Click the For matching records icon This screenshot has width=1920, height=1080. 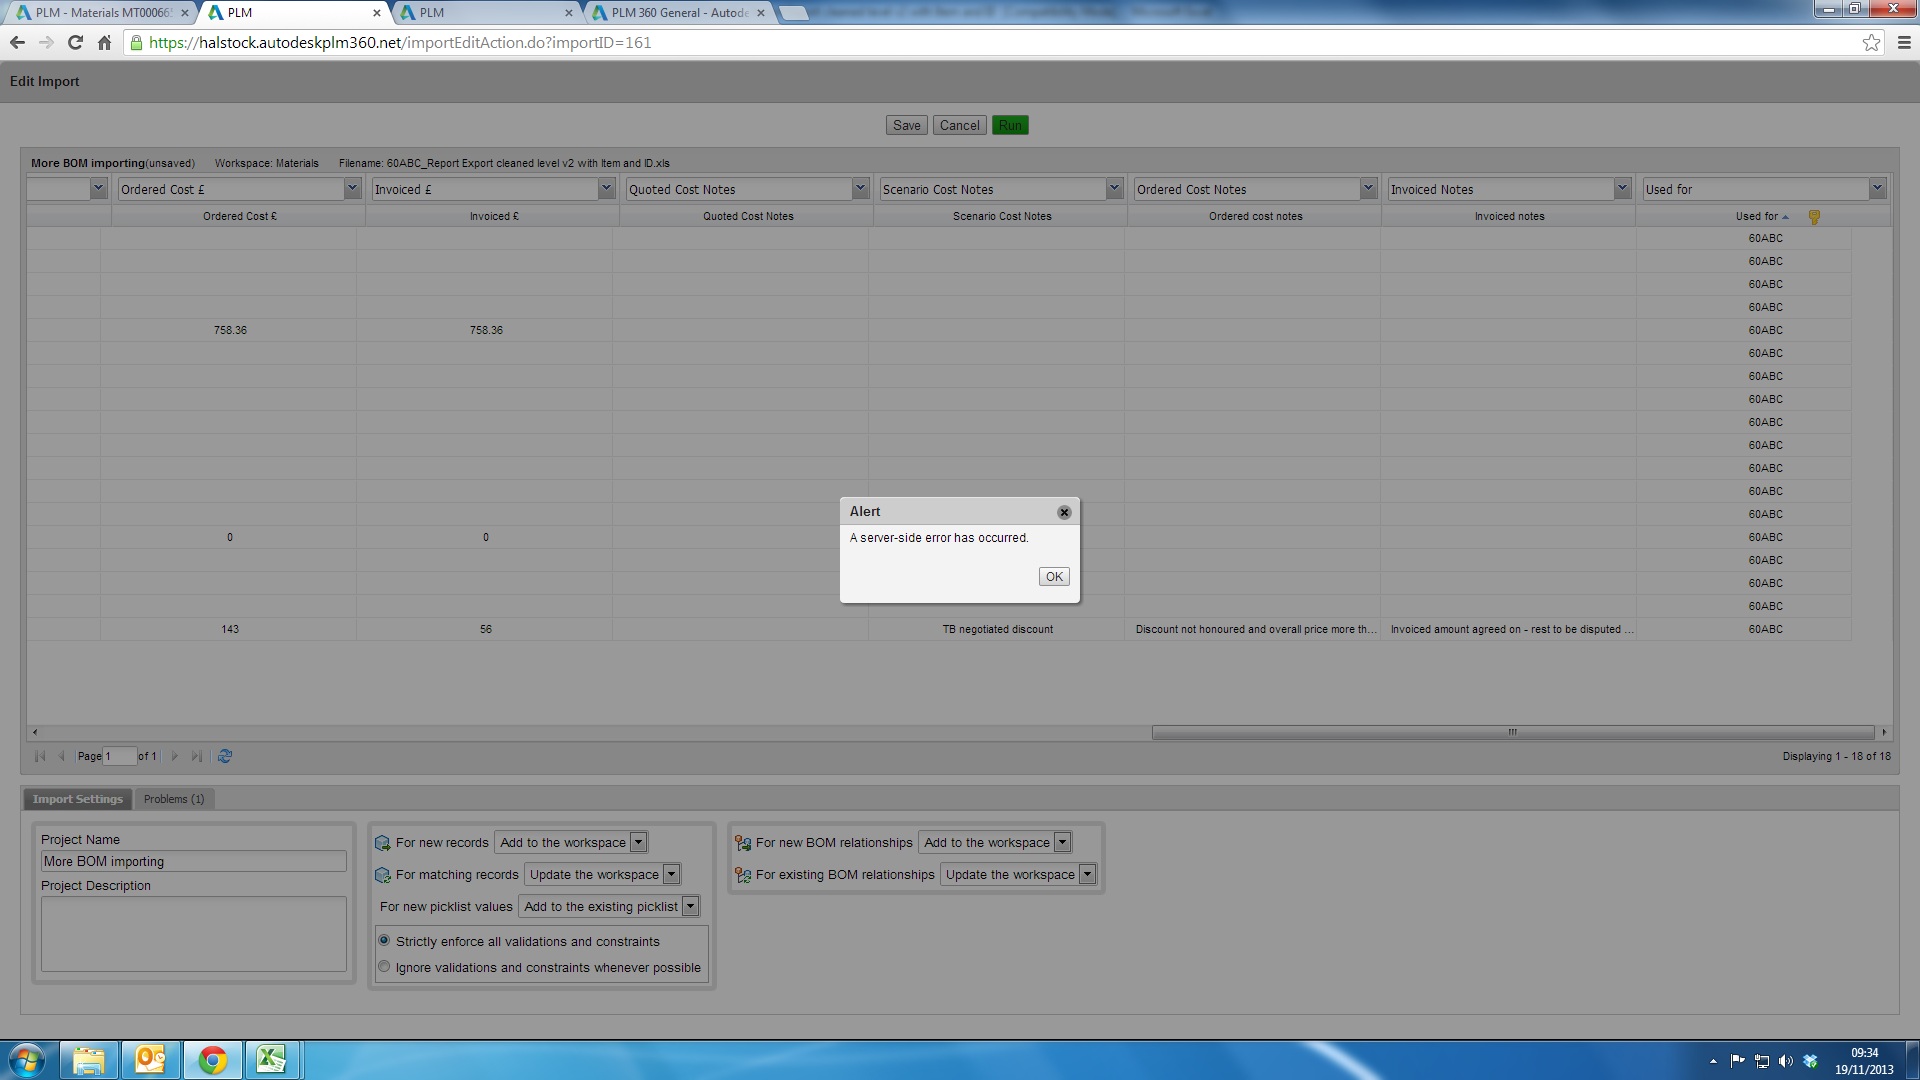(382, 876)
